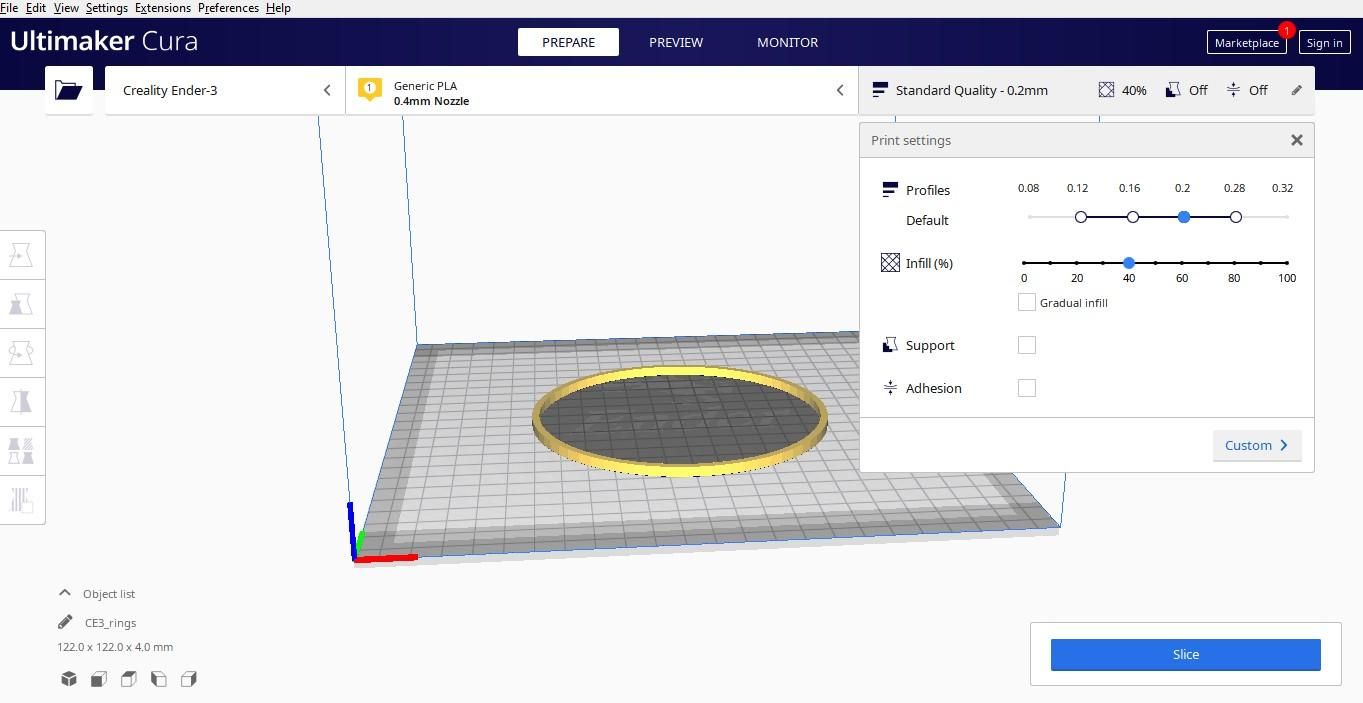Open Custom print settings
This screenshot has height=703, width=1363.
click(1257, 445)
